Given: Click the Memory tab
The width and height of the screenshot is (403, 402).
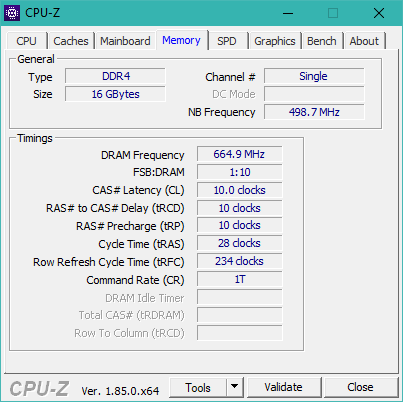Looking at the screenshot, I should click(182, 40).
